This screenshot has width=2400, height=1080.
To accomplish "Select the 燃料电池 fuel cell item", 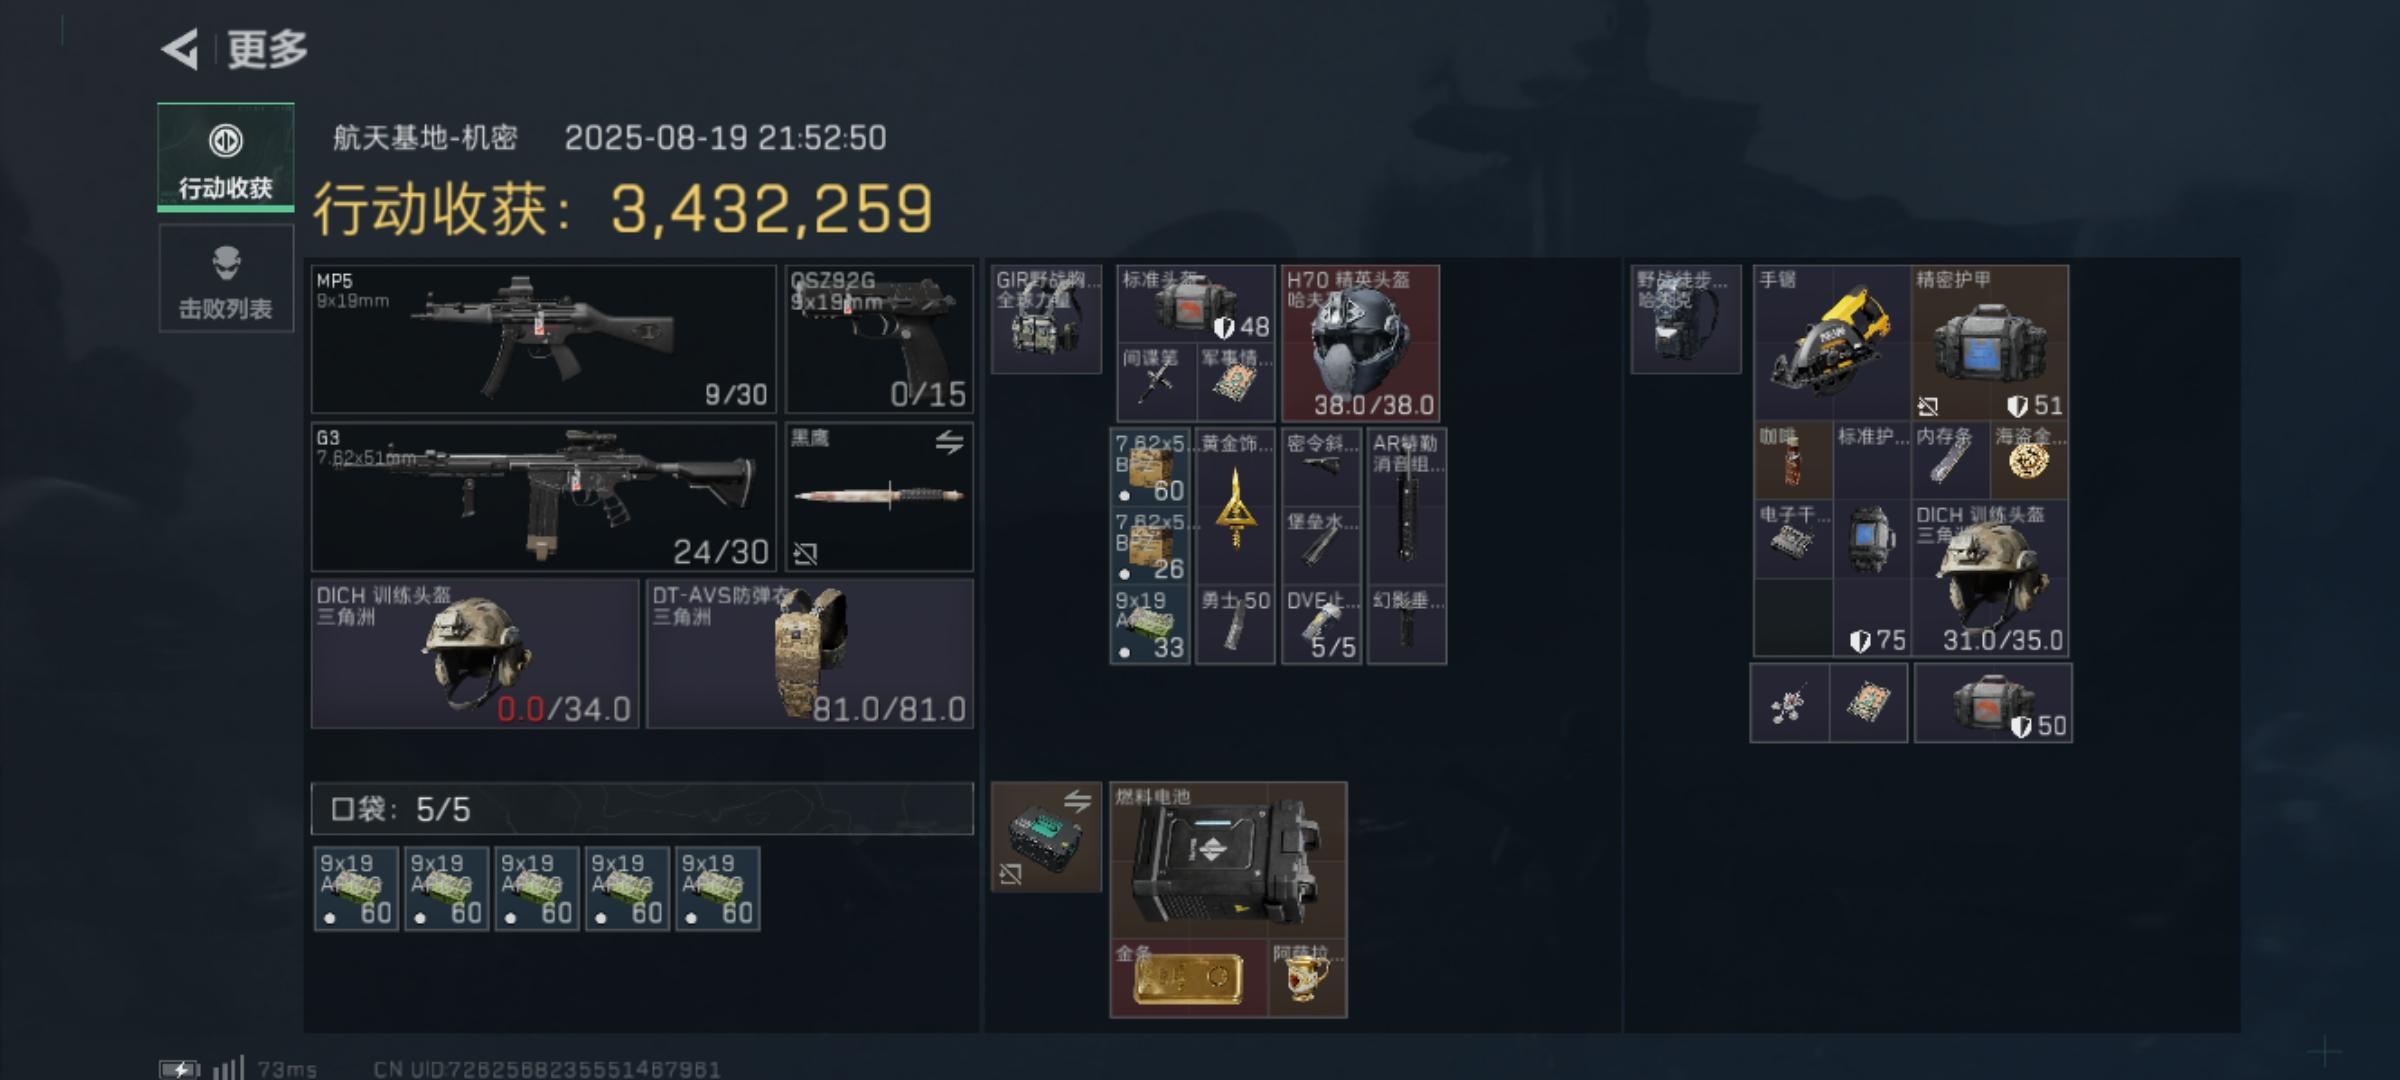I will click(1229, 860).
